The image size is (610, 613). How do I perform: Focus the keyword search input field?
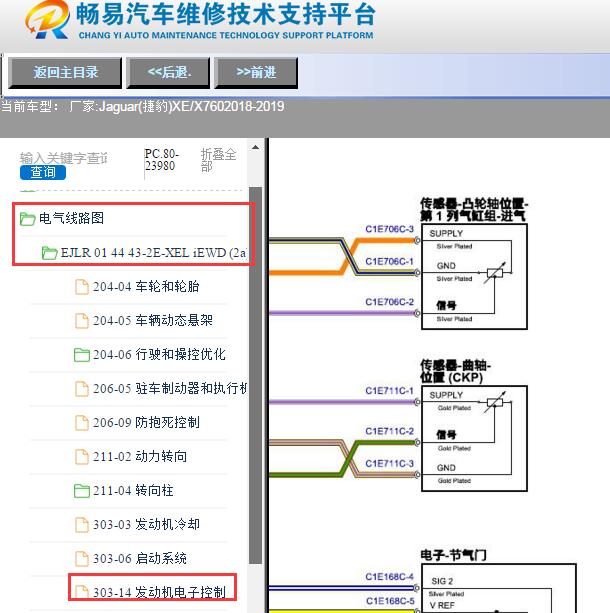[63, 158]
